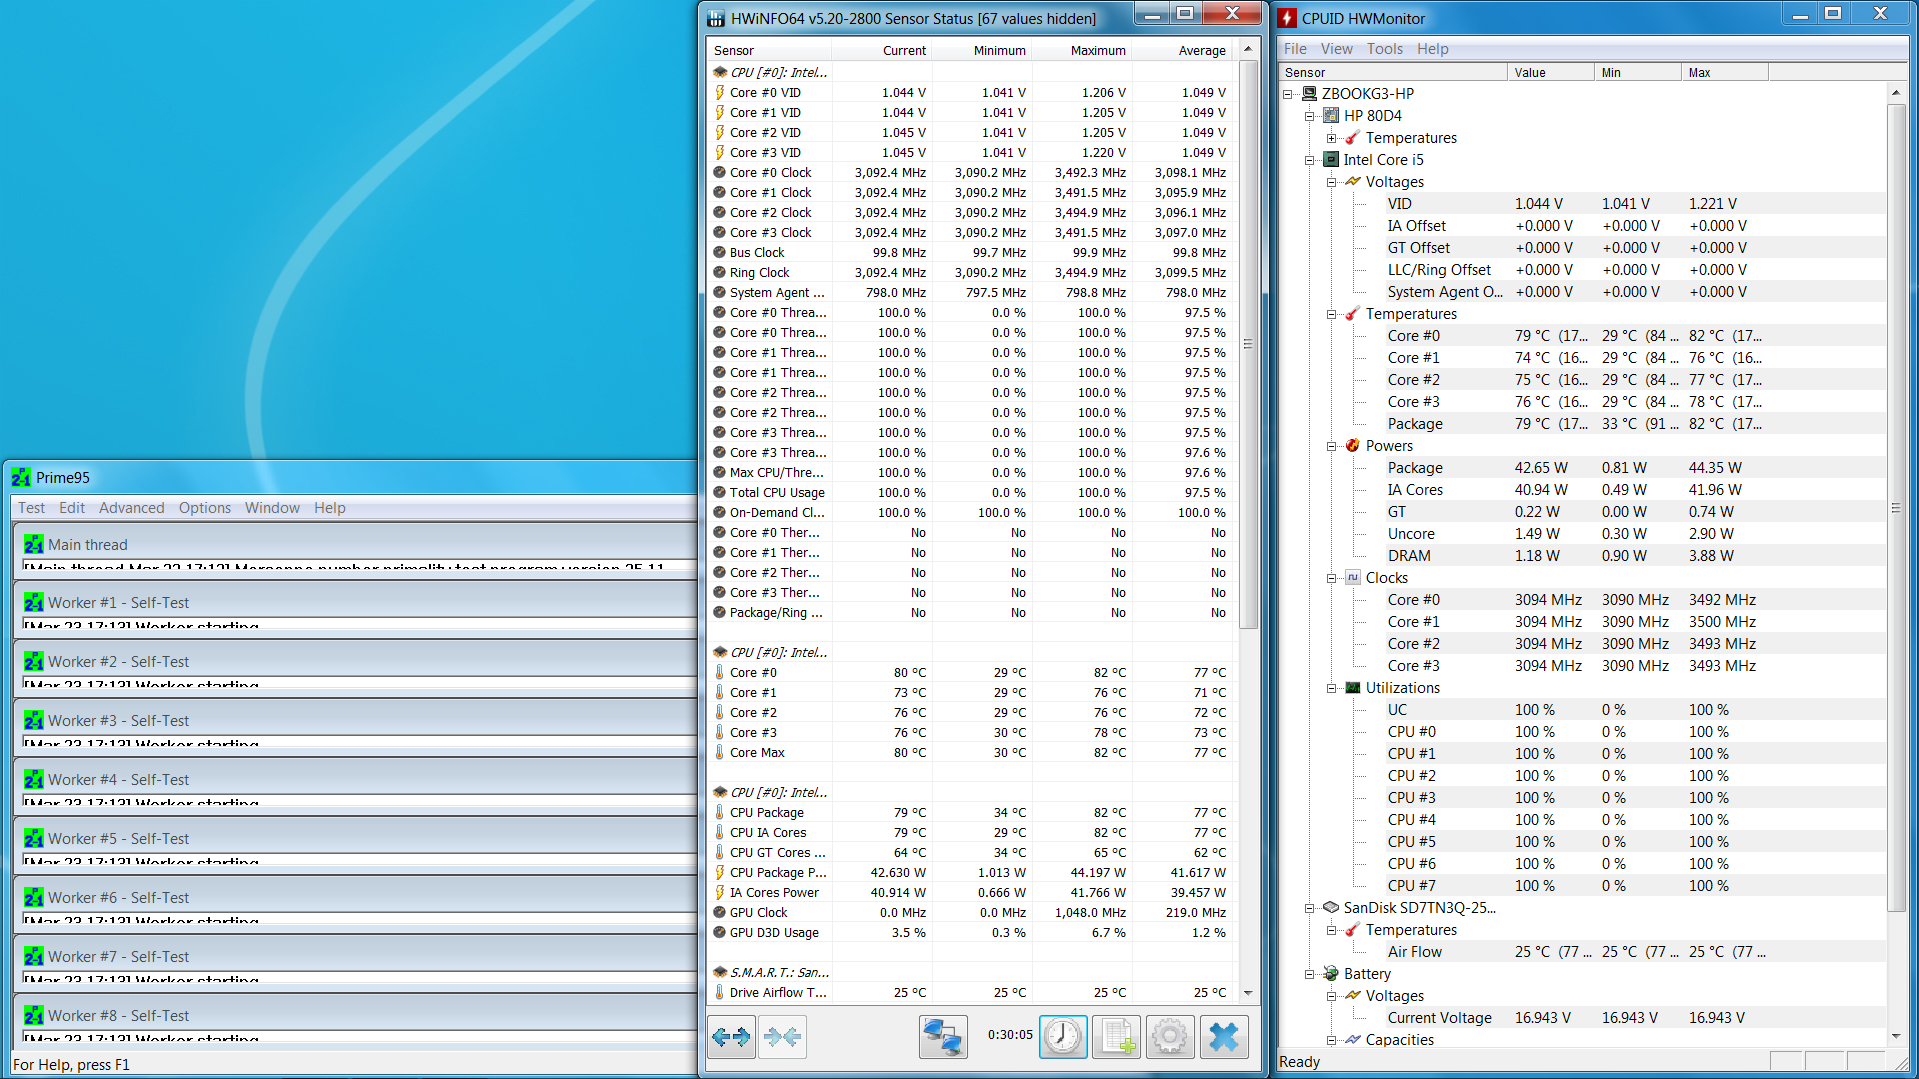Click HWiNFO logging file icon with plus

pyautogui.click(x=1116, y=1037)
